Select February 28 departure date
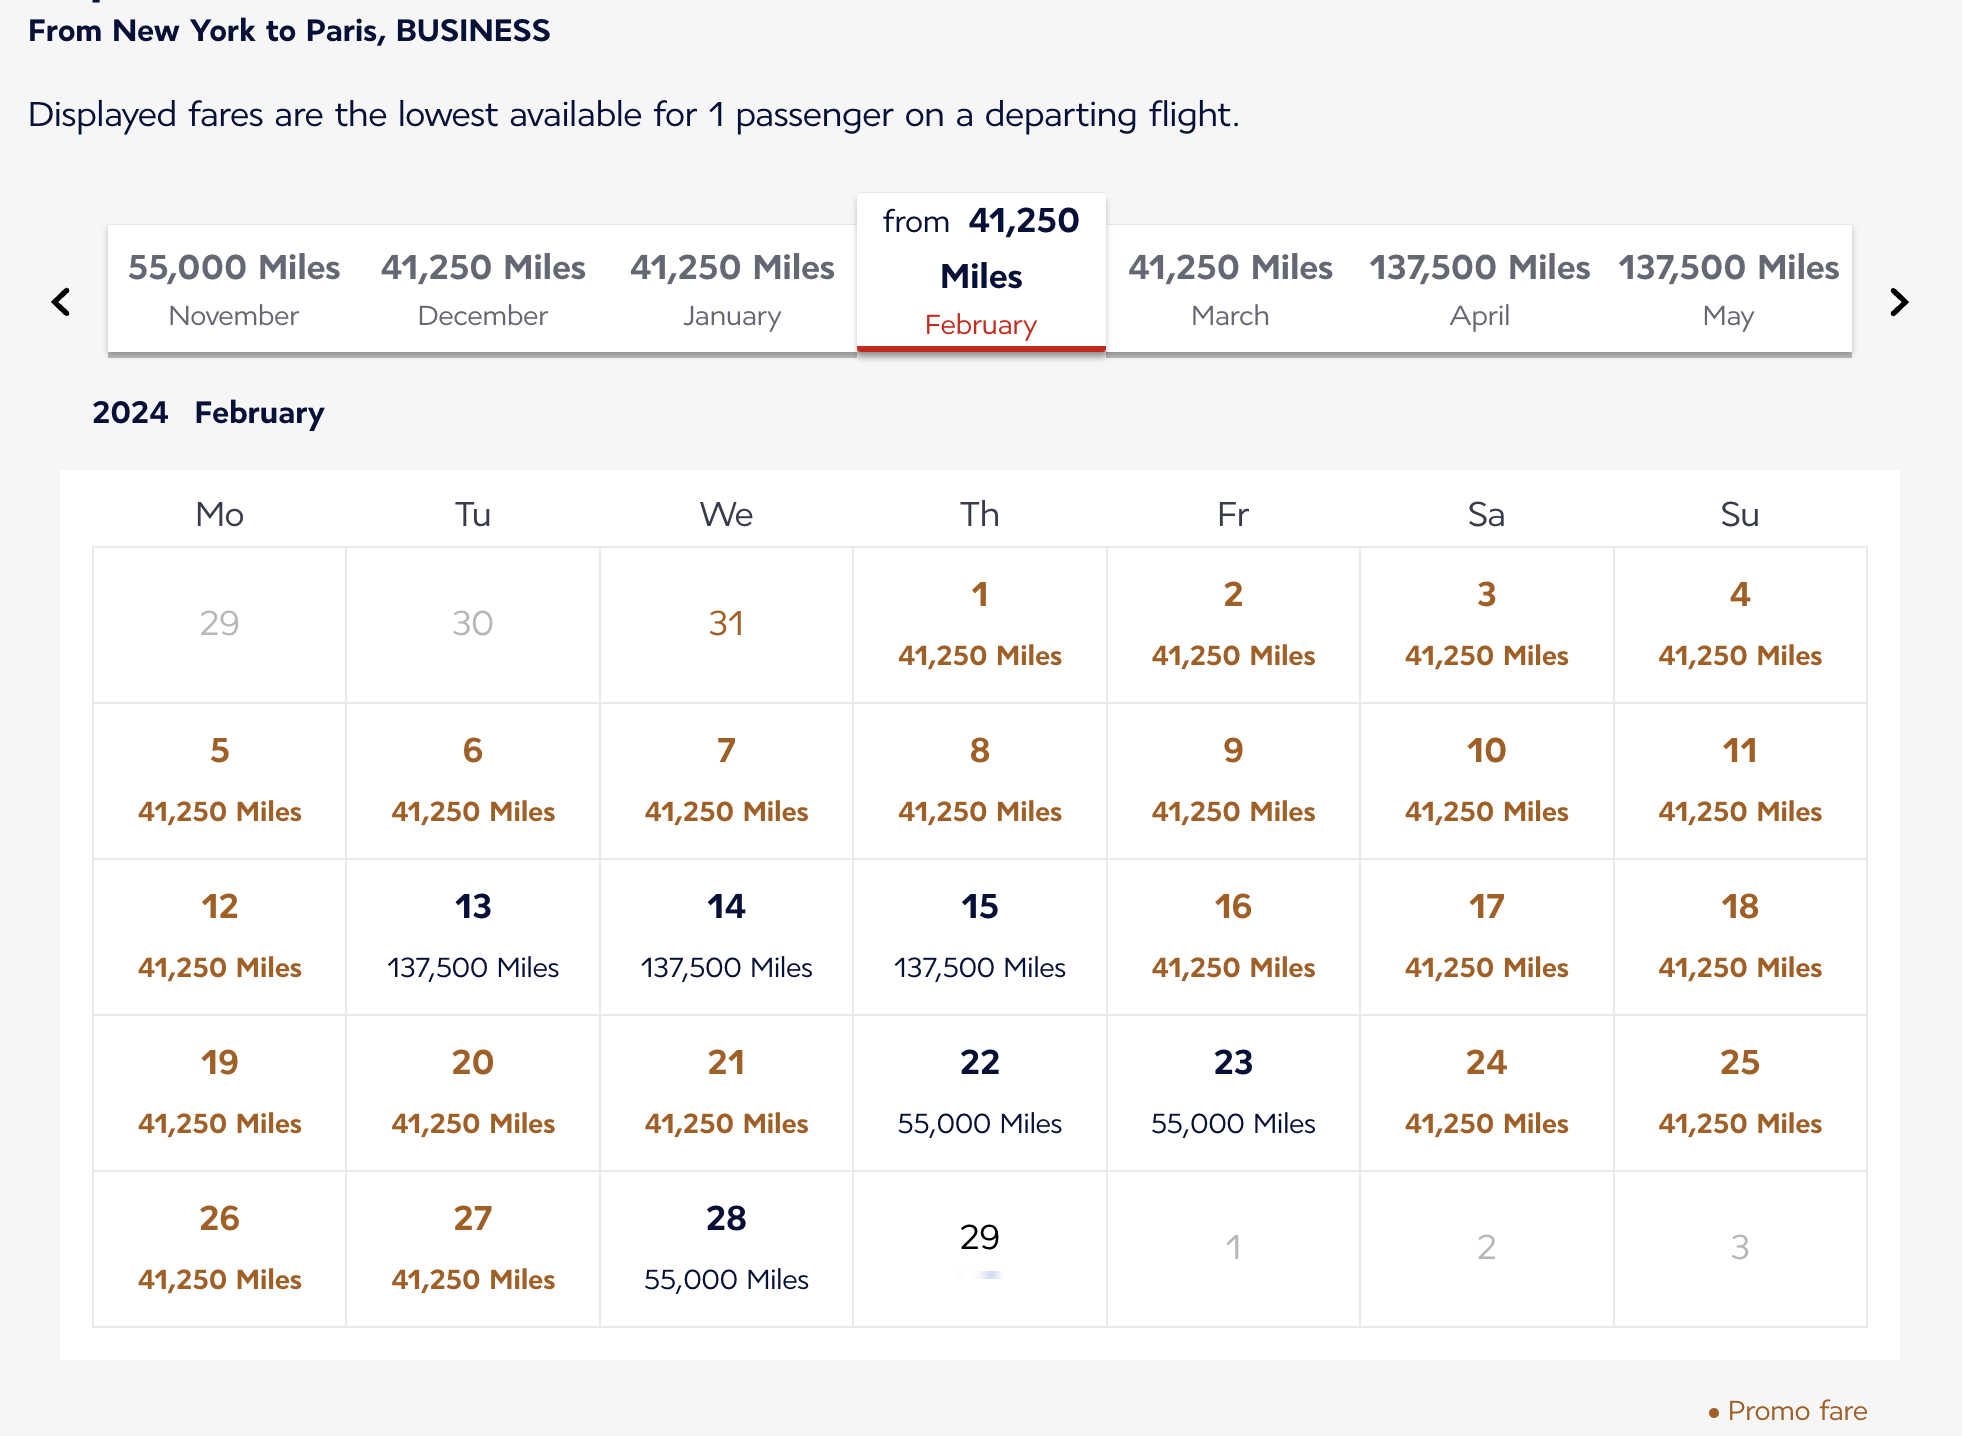The image size is (1962, 1436). click(x=726, y=1249)
